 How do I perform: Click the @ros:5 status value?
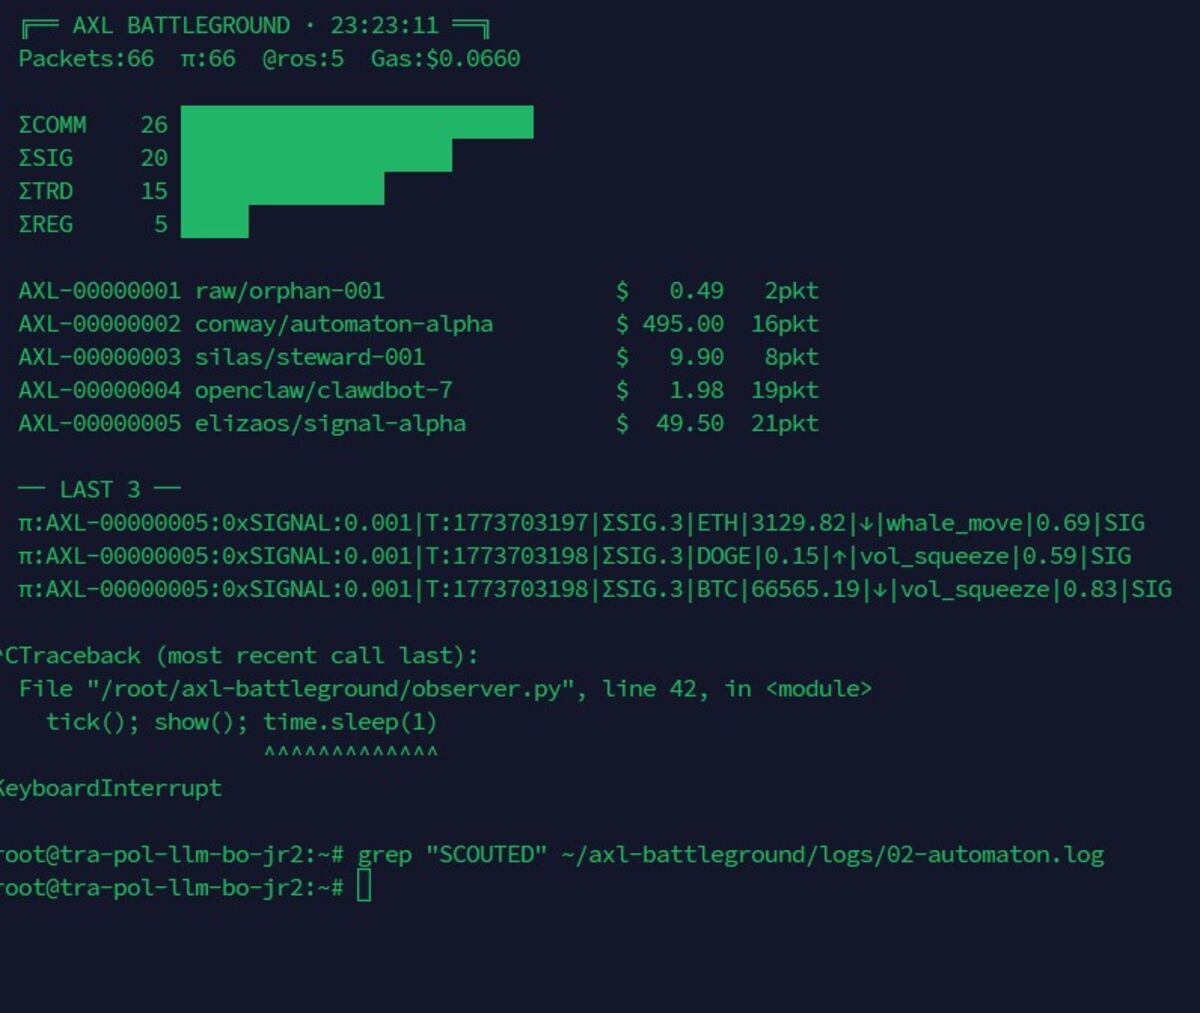302,59
